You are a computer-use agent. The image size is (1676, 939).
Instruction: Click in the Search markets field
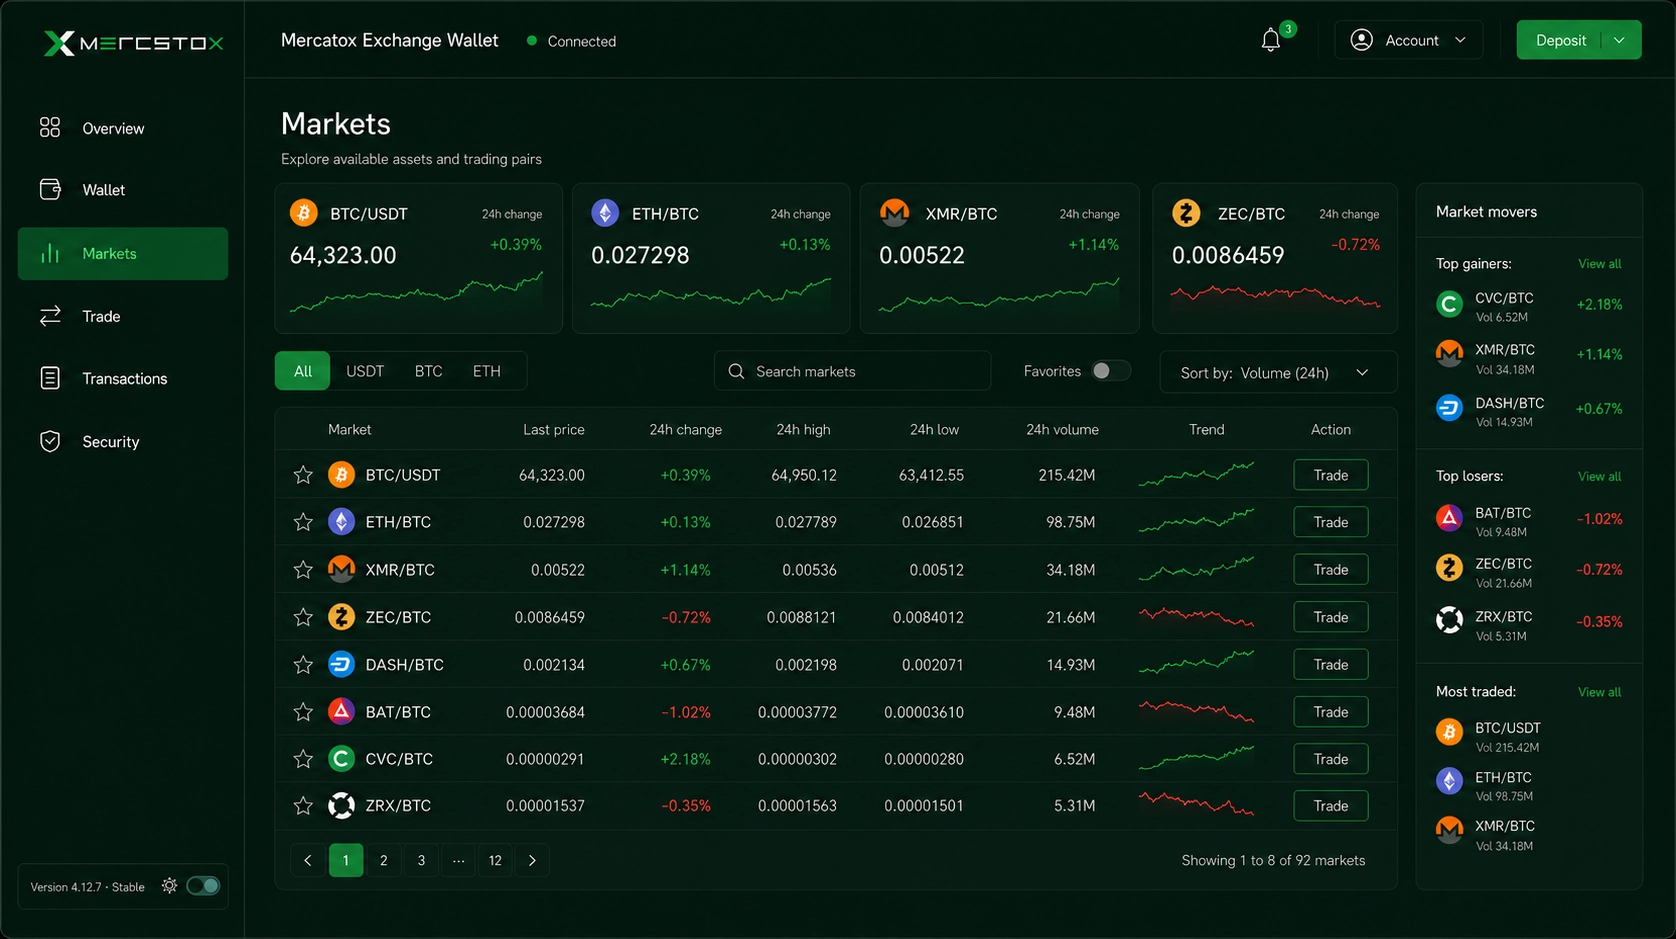(852, 372)
